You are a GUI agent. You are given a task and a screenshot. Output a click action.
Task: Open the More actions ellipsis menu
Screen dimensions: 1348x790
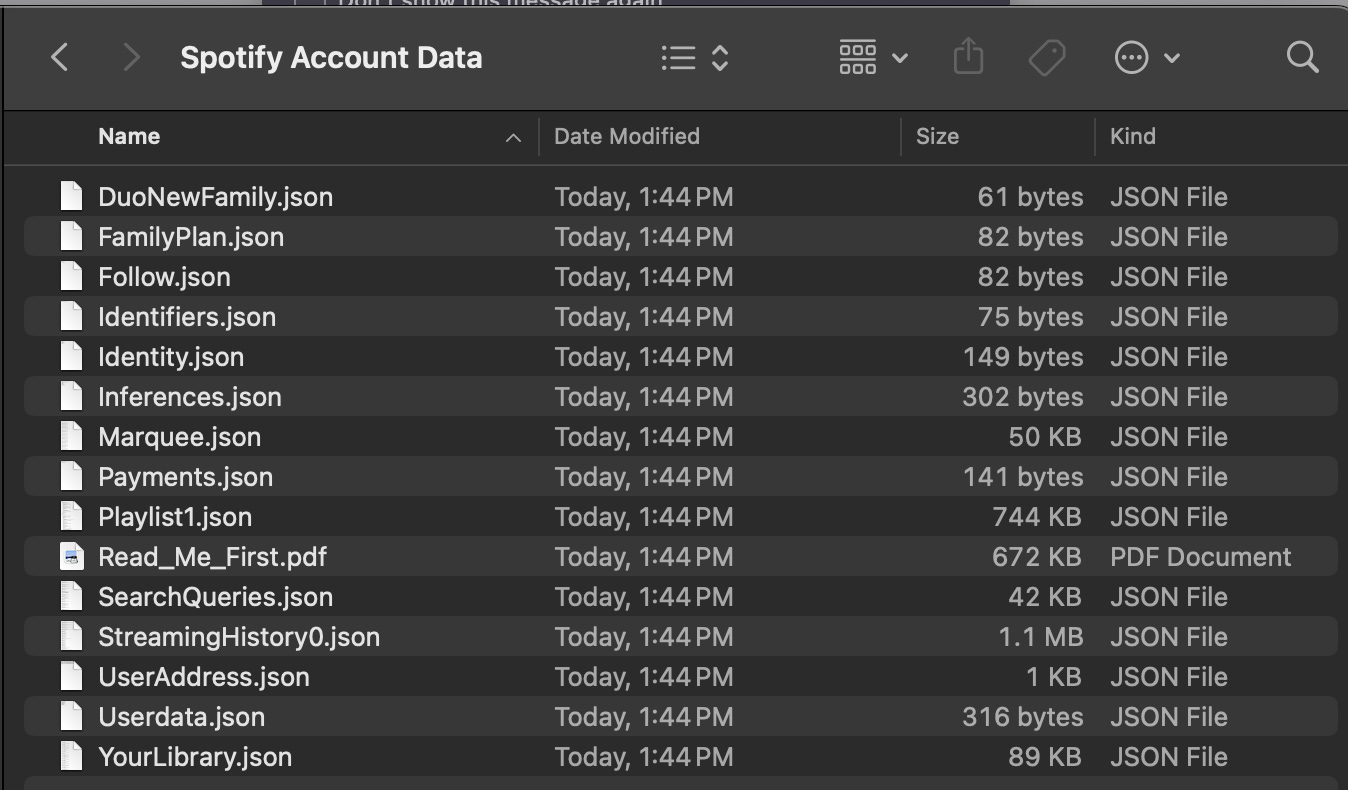point(1131,57)
